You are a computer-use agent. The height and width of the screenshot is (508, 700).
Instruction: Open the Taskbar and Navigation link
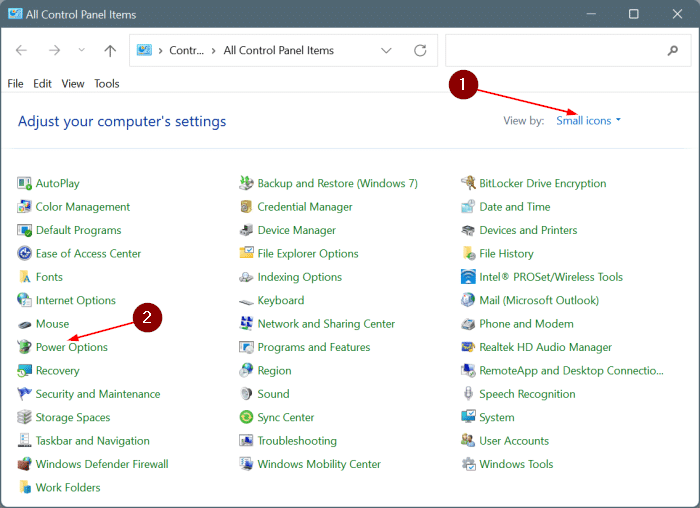tap(92, 441)
